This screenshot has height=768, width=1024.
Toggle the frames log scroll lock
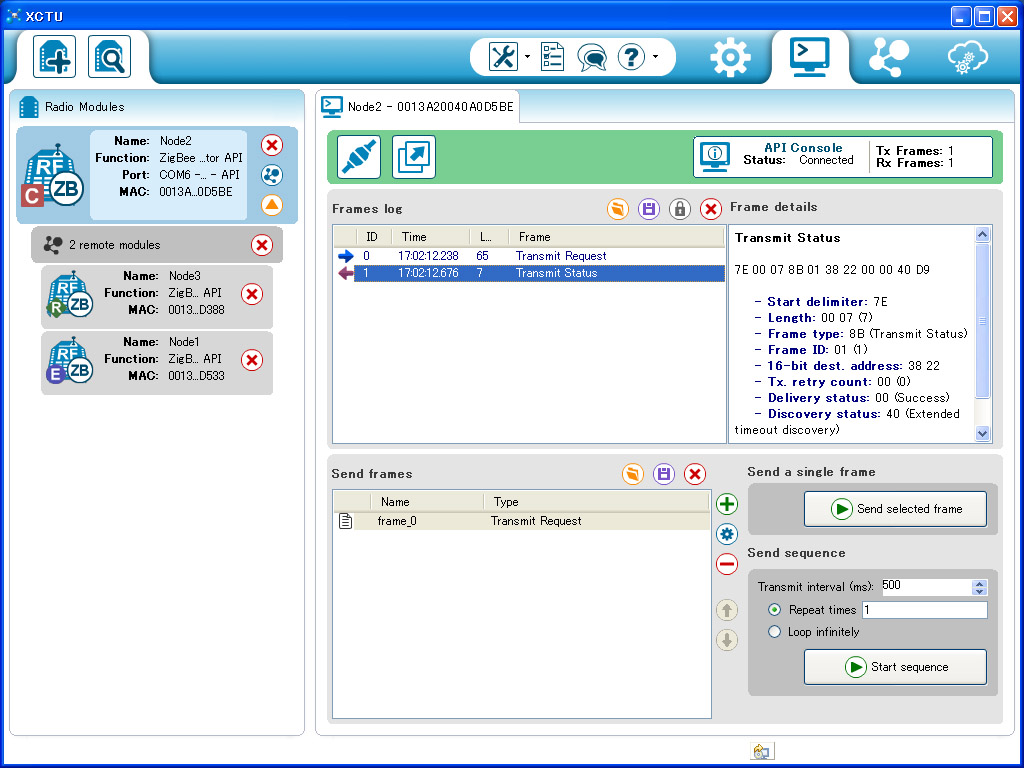coord(680,209)
